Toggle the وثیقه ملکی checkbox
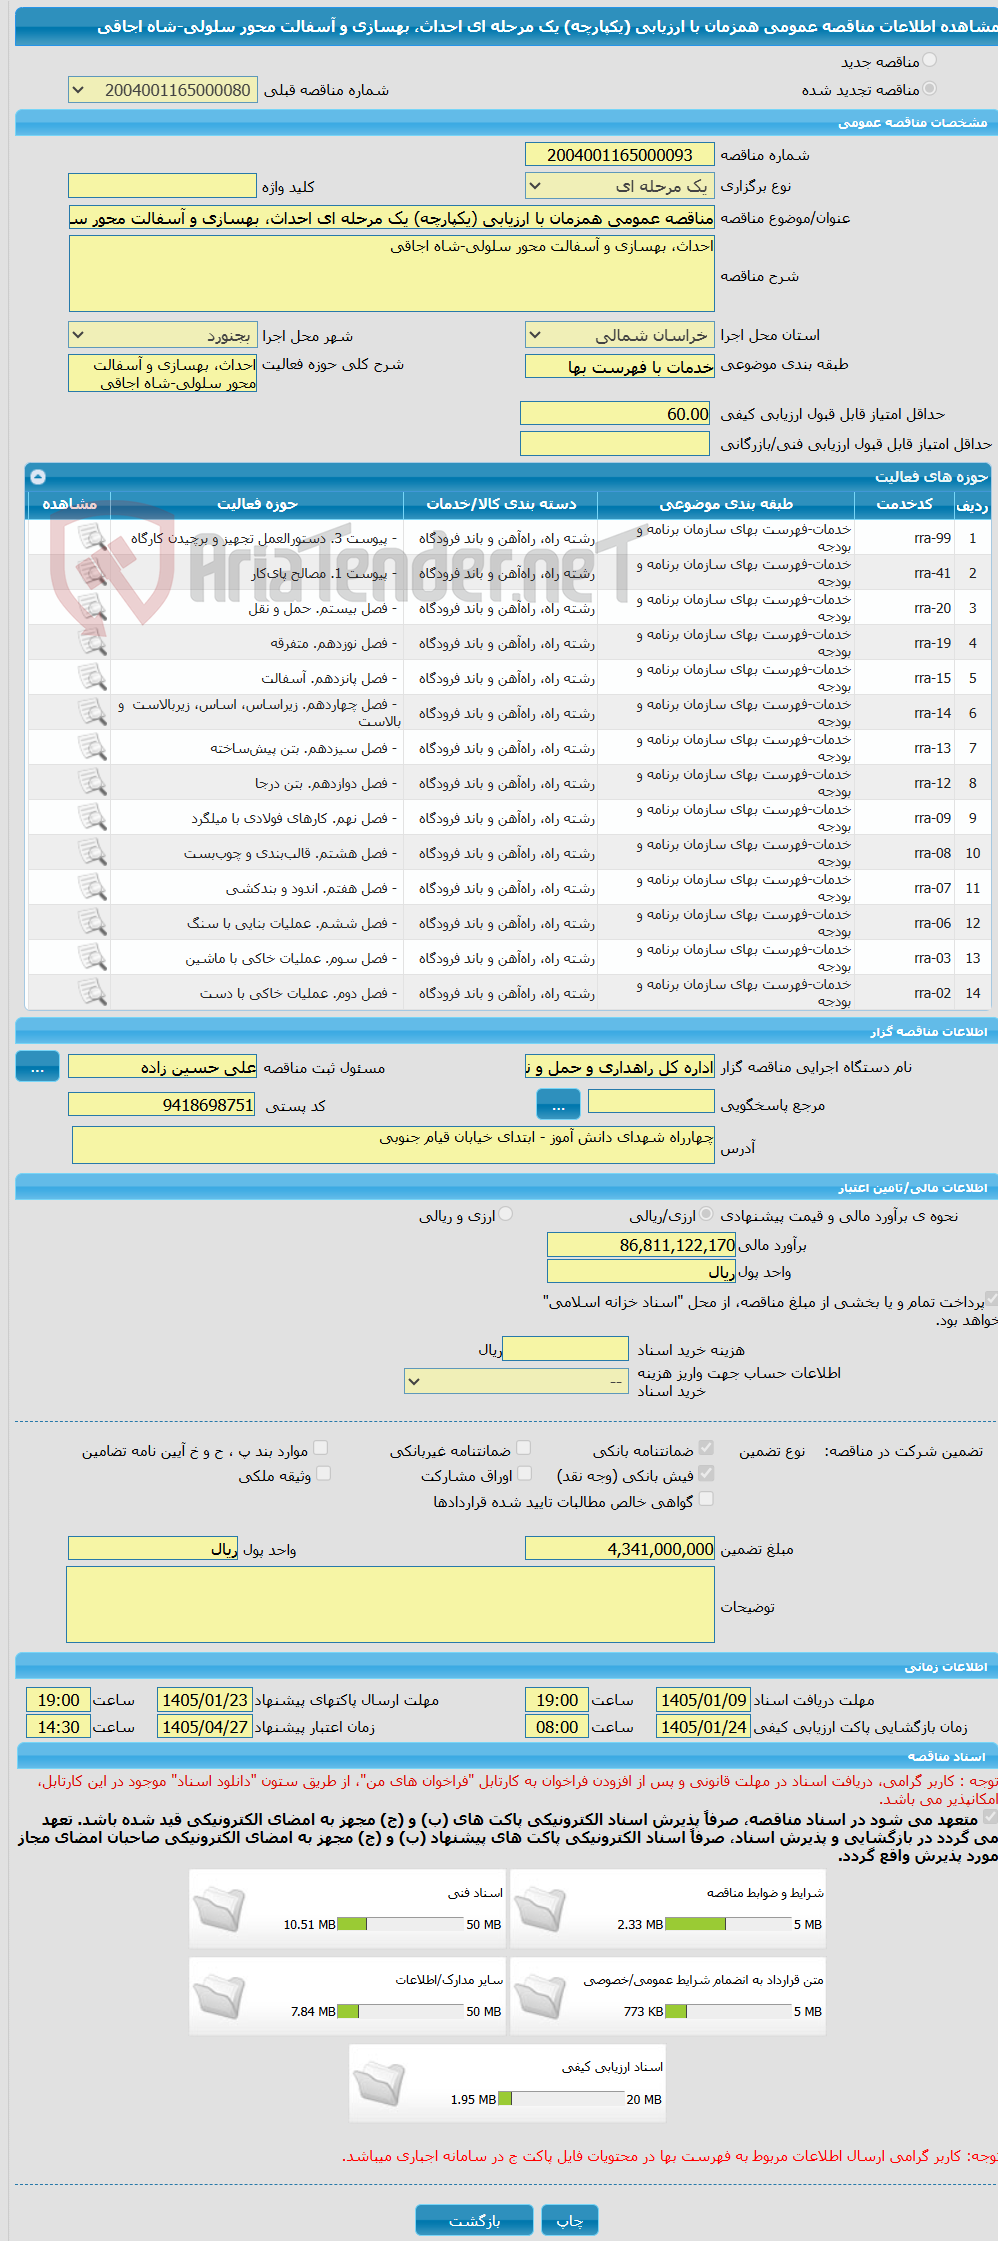The width and height of the screenshot is (998, 2241). point(323,1473)
